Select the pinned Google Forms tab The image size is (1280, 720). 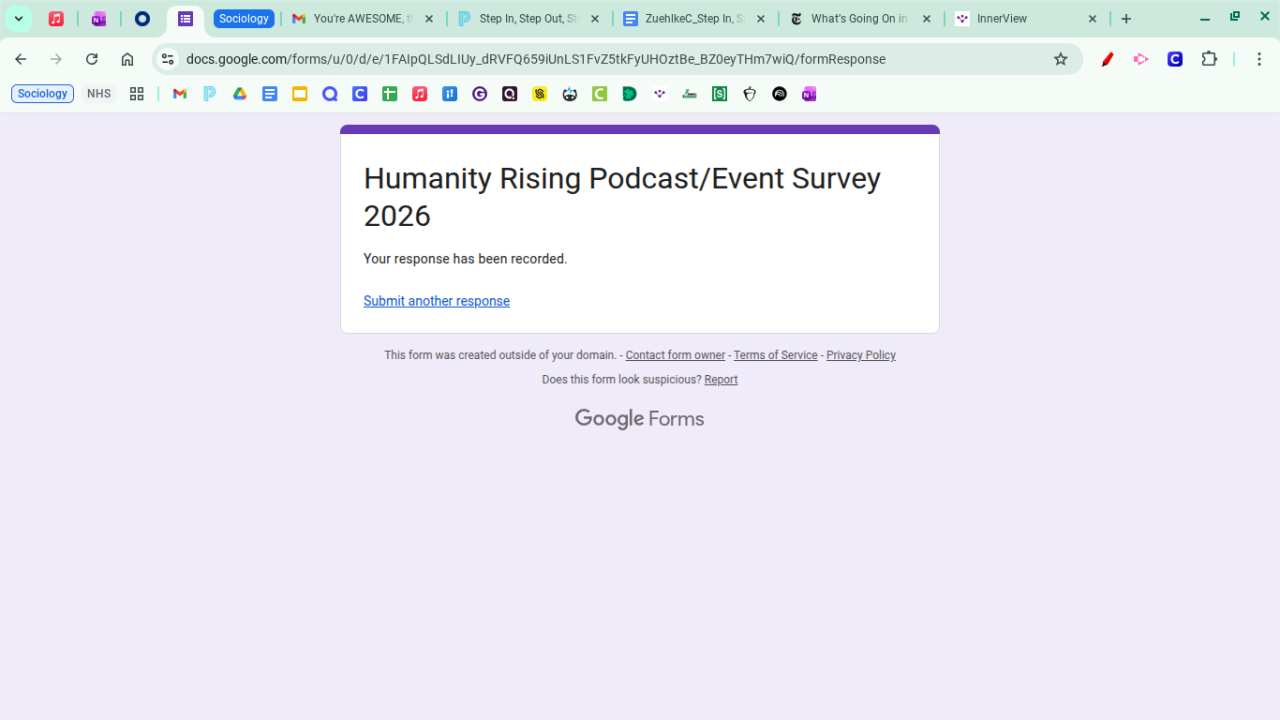[x=185, y=19]
